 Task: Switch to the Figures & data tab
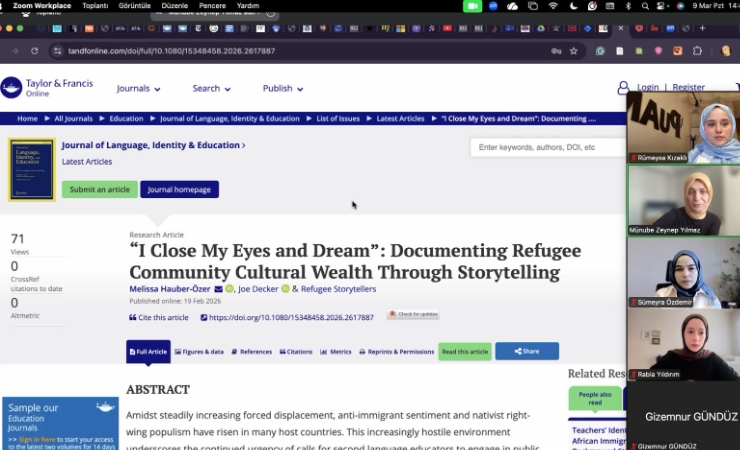coord(199,352)
